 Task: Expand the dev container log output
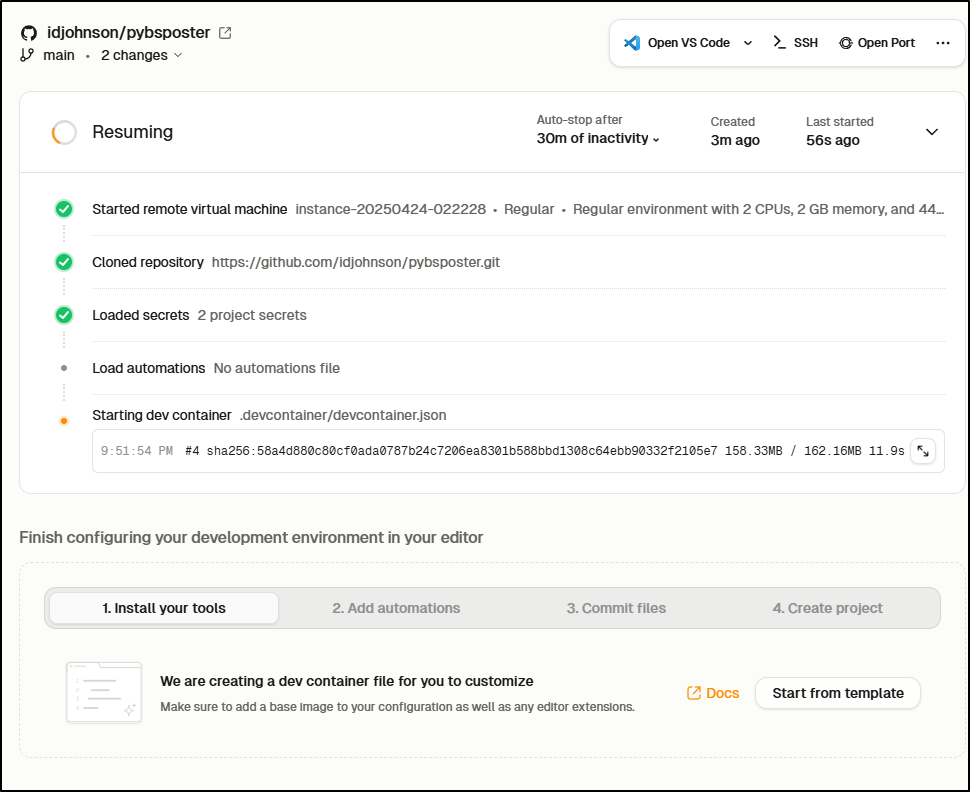tap(923, 451)
